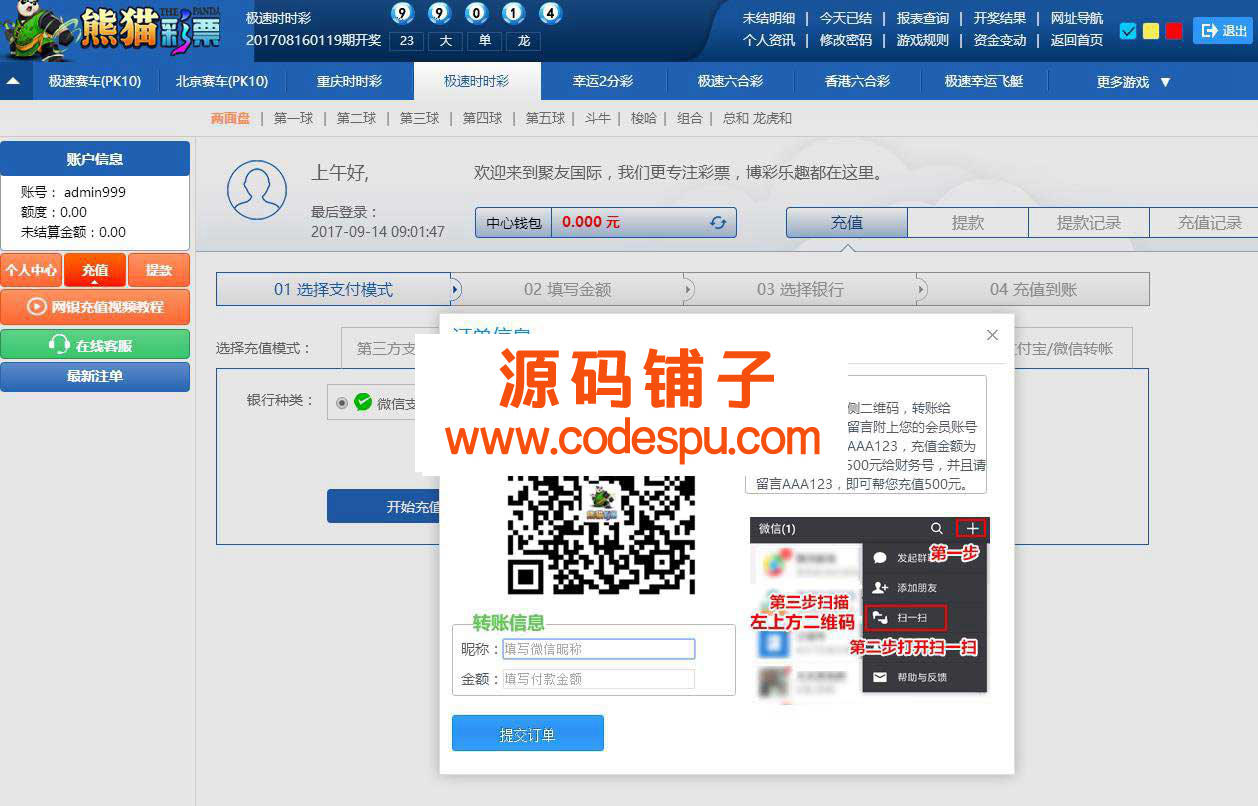Click the payment QR code image

click(x=600, y=531)
